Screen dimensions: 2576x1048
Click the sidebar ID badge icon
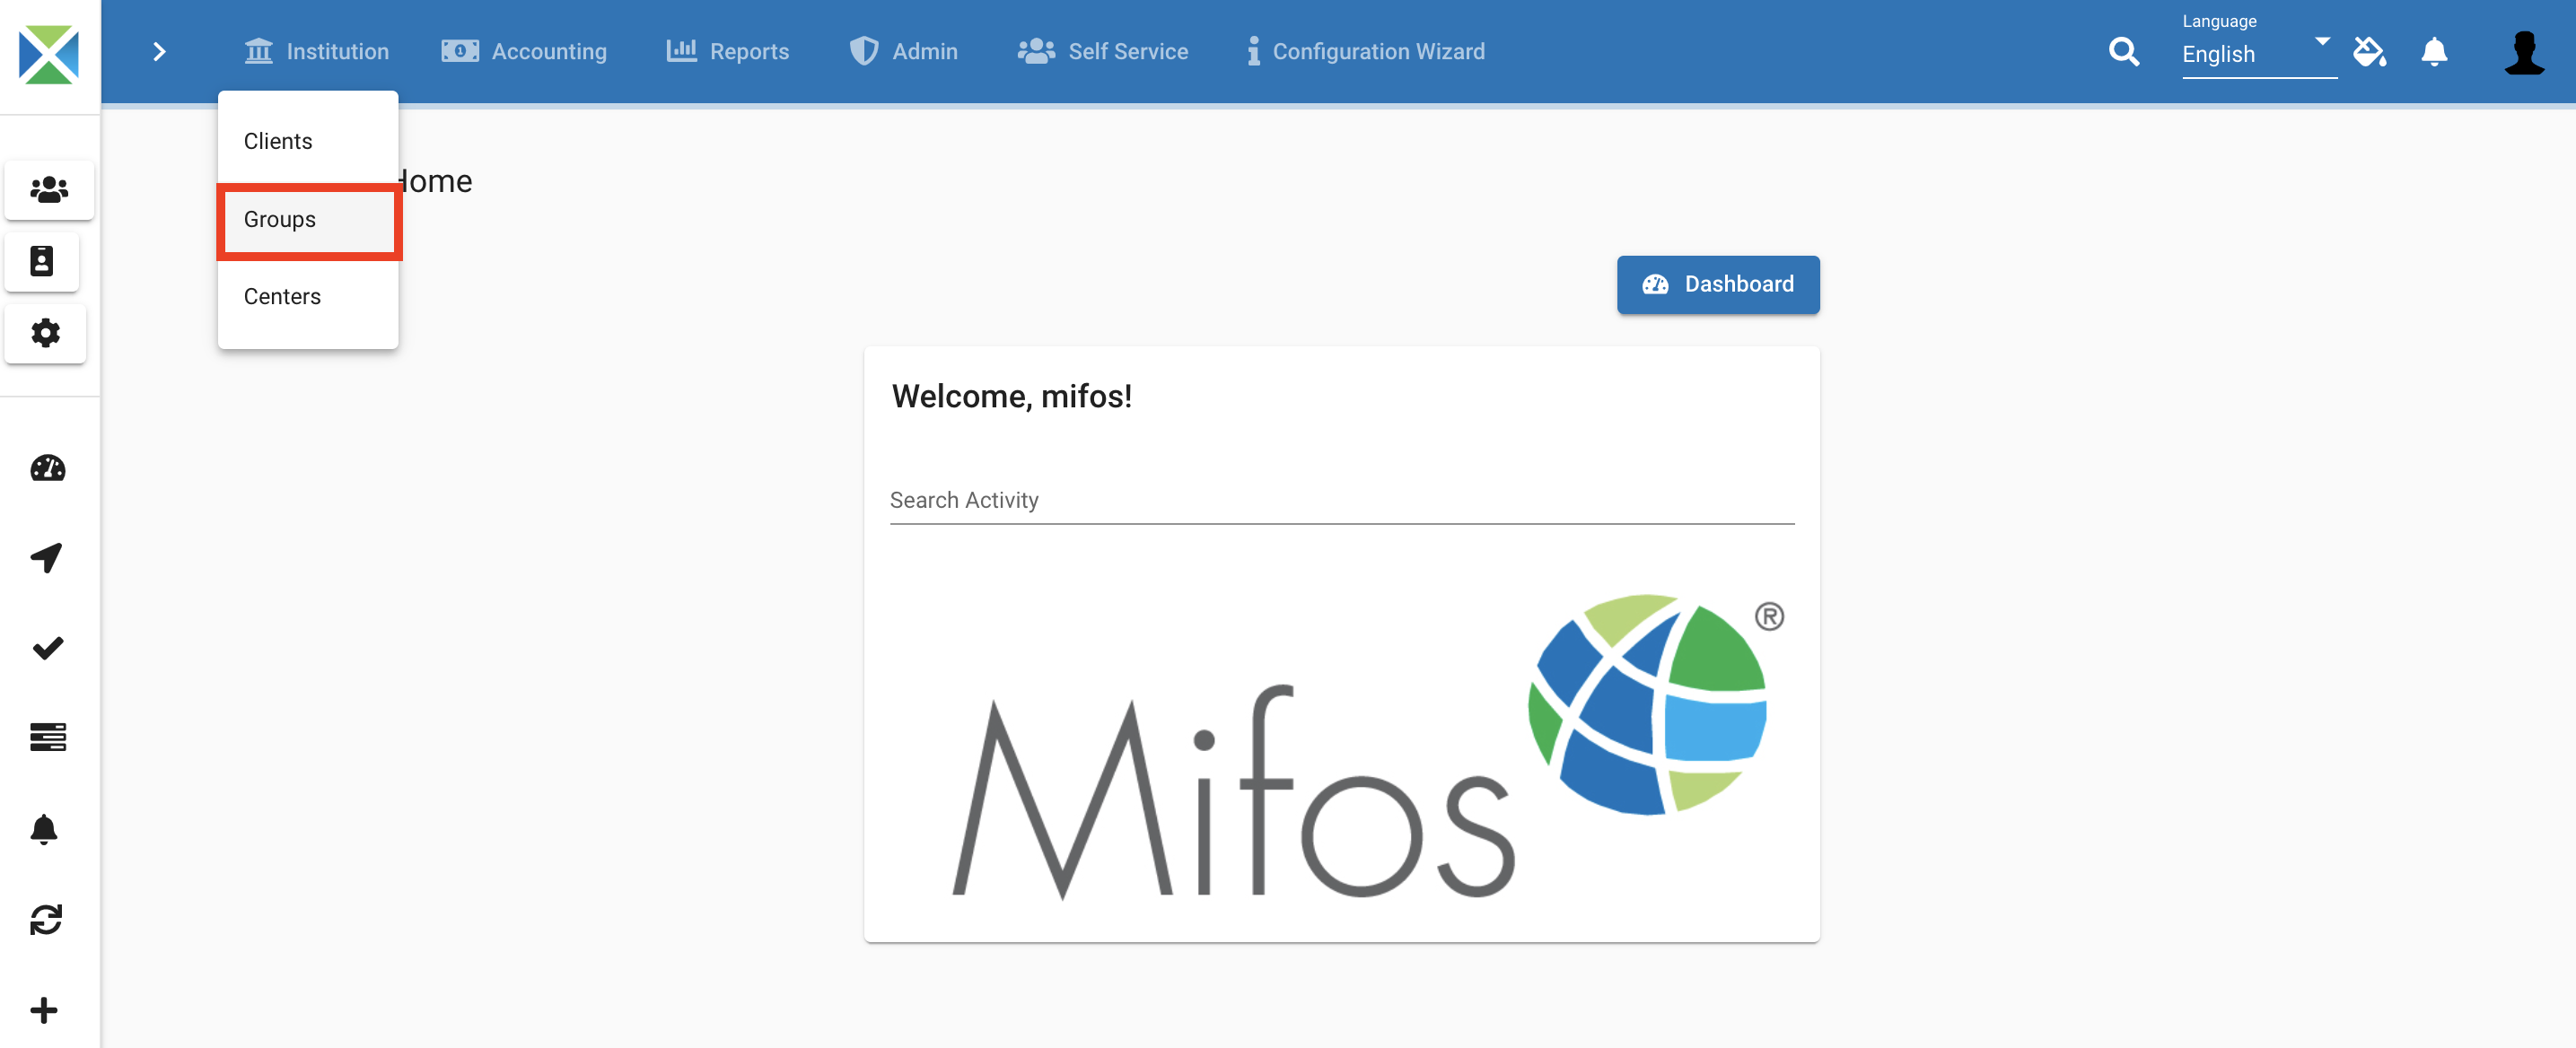(41, 261)
